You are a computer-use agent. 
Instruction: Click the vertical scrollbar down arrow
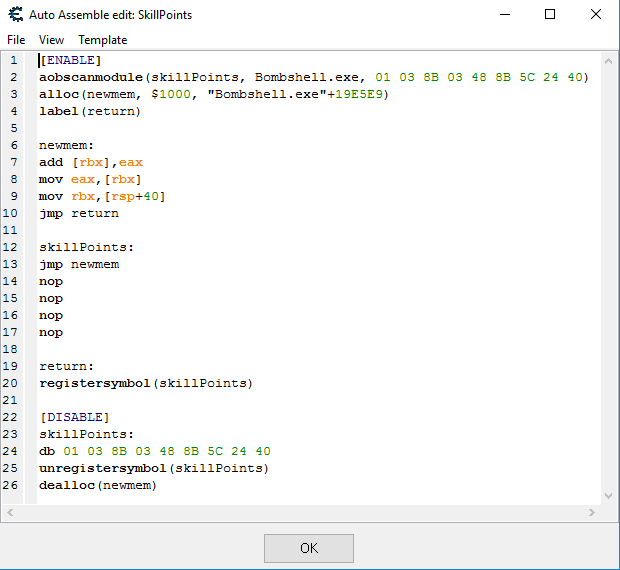tap(610, 496)
